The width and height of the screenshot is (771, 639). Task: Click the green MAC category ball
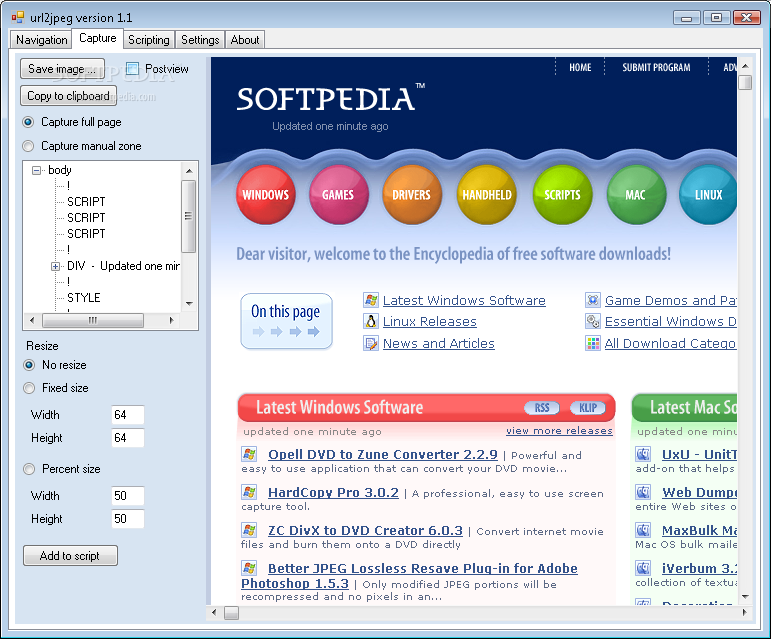(x=636, y=195)
